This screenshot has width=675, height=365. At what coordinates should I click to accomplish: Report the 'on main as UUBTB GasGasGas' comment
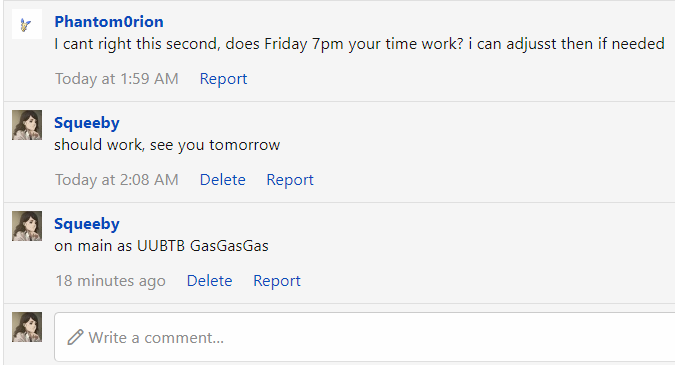click(277, 281)
